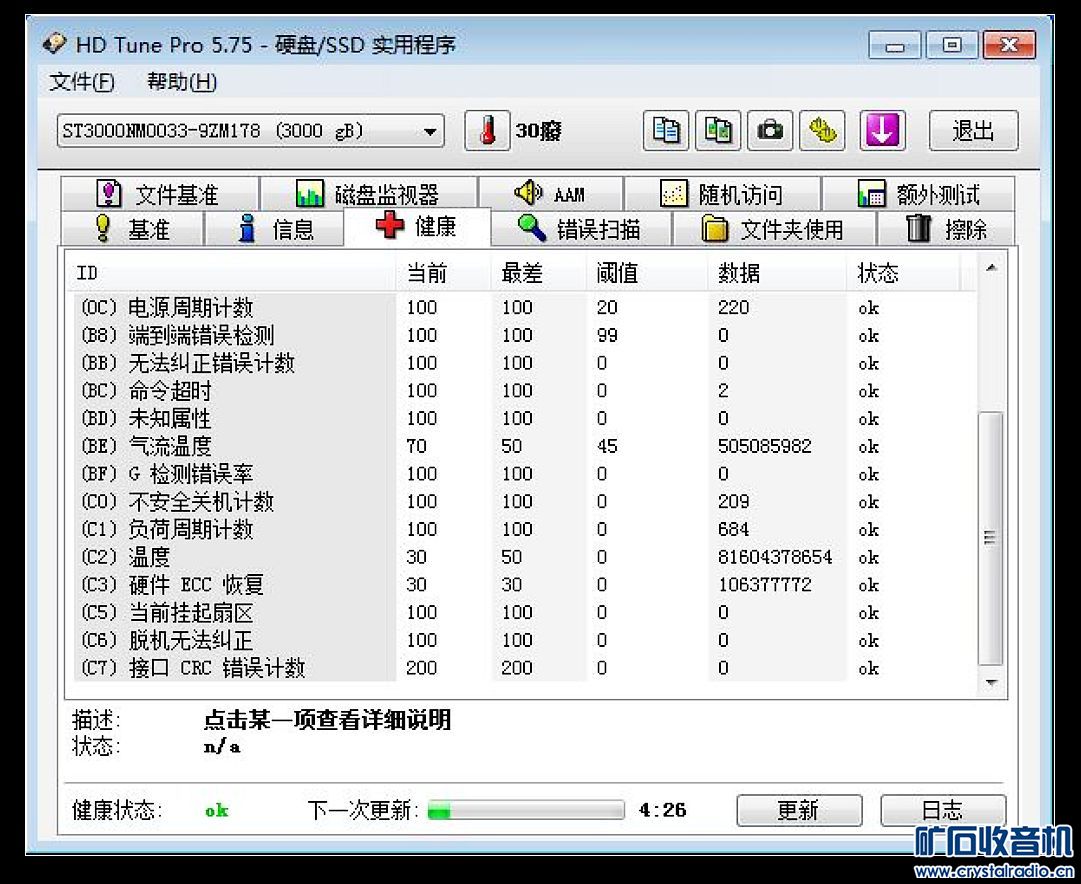Click the 点击某一项查看详细说明 description text
The image size is (1081, 884).
pos(327,720)
